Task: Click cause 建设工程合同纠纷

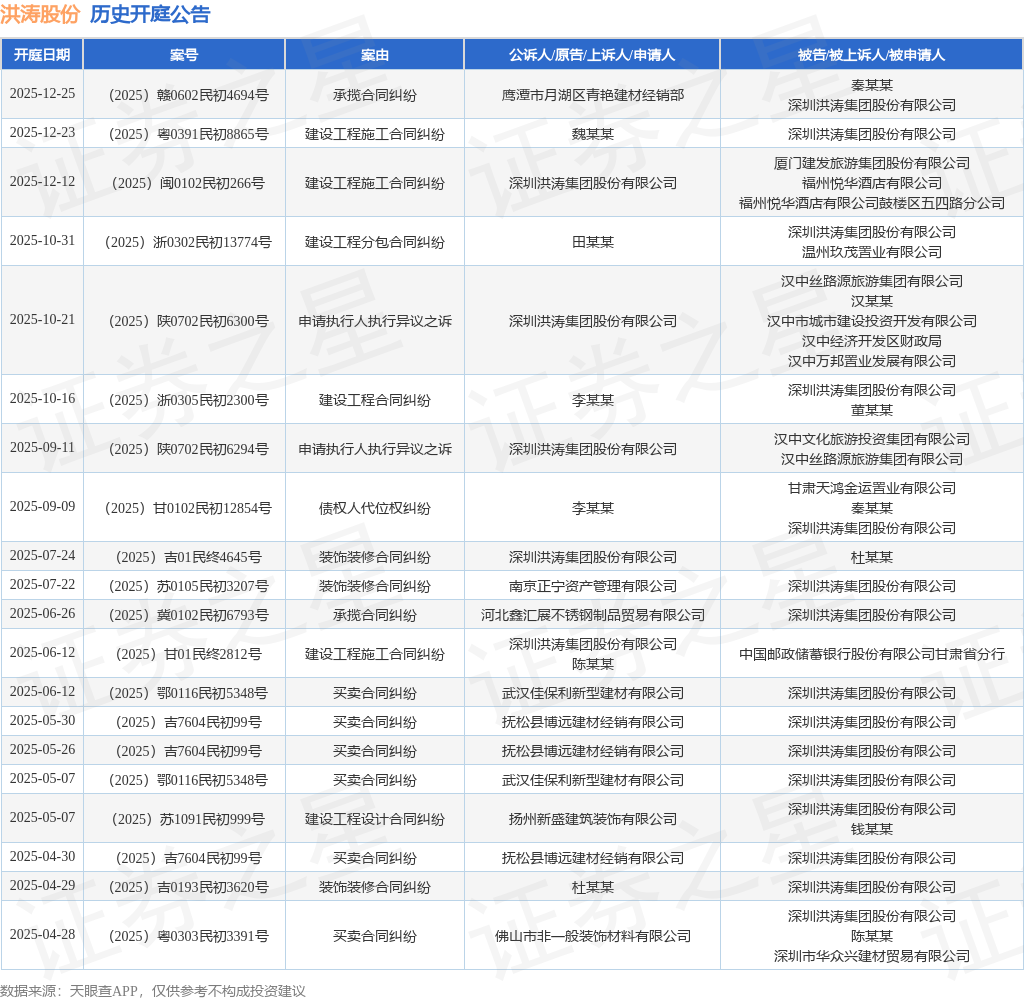Action: (x=375, y=400)
